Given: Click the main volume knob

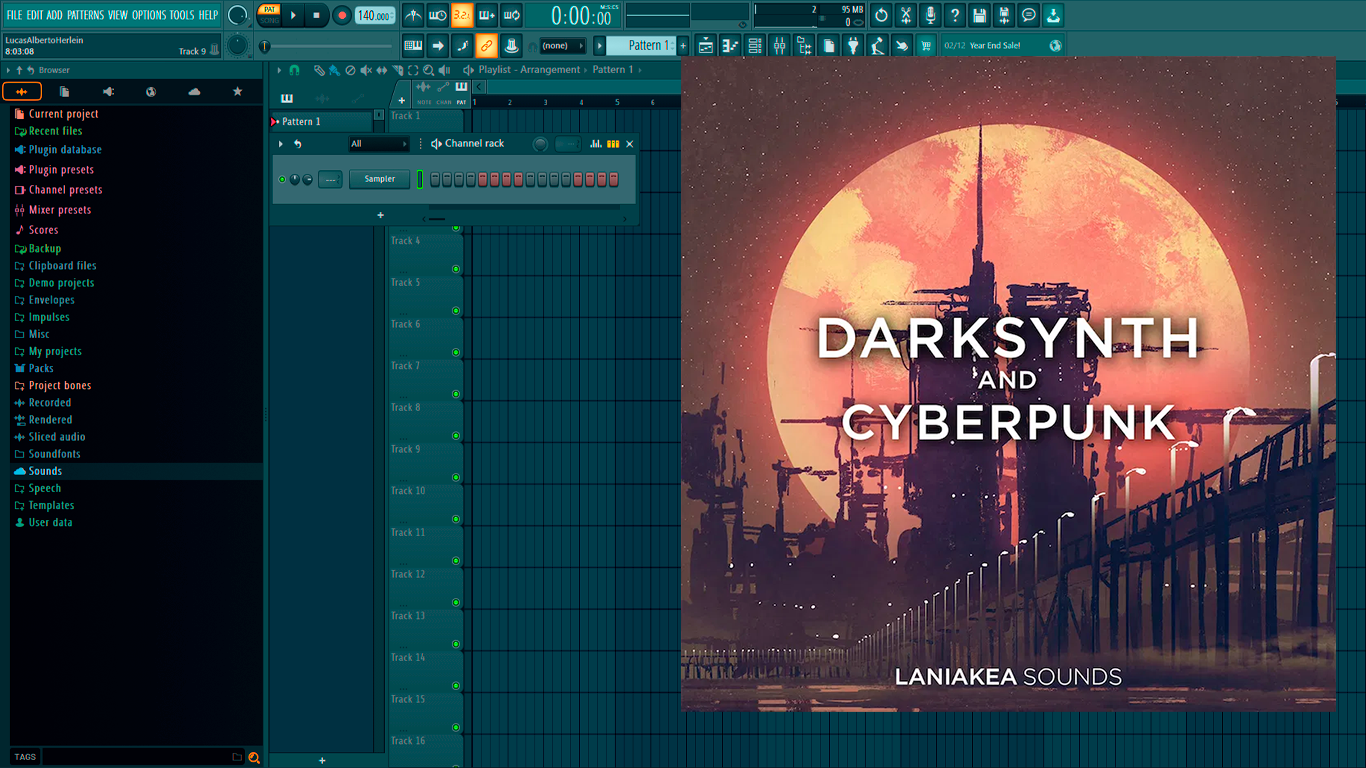Looking at the screenshot, I should tap(238, 15).
